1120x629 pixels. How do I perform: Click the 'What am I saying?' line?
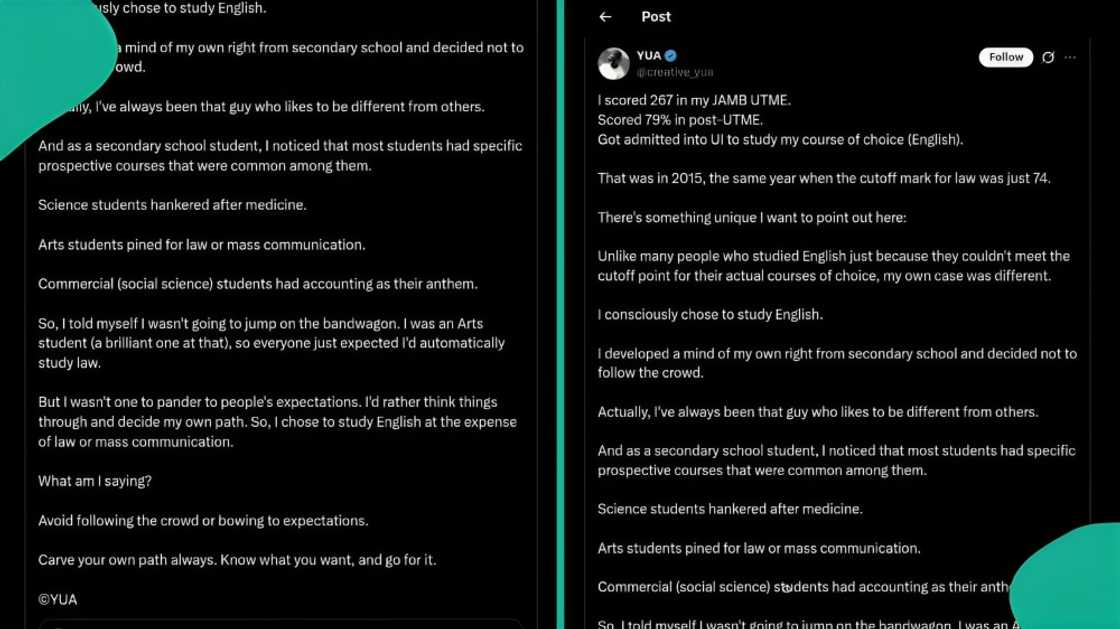pos(95,481)
